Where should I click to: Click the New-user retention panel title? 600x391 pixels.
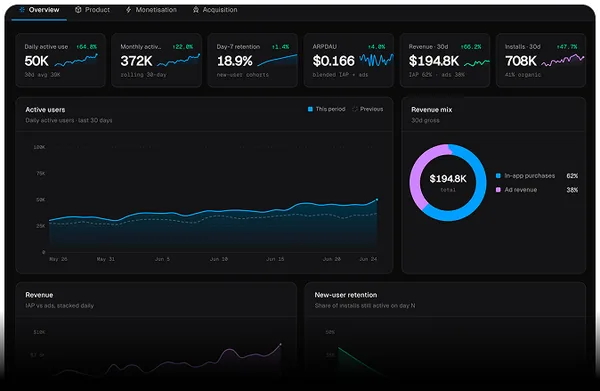tap(346, 295)
